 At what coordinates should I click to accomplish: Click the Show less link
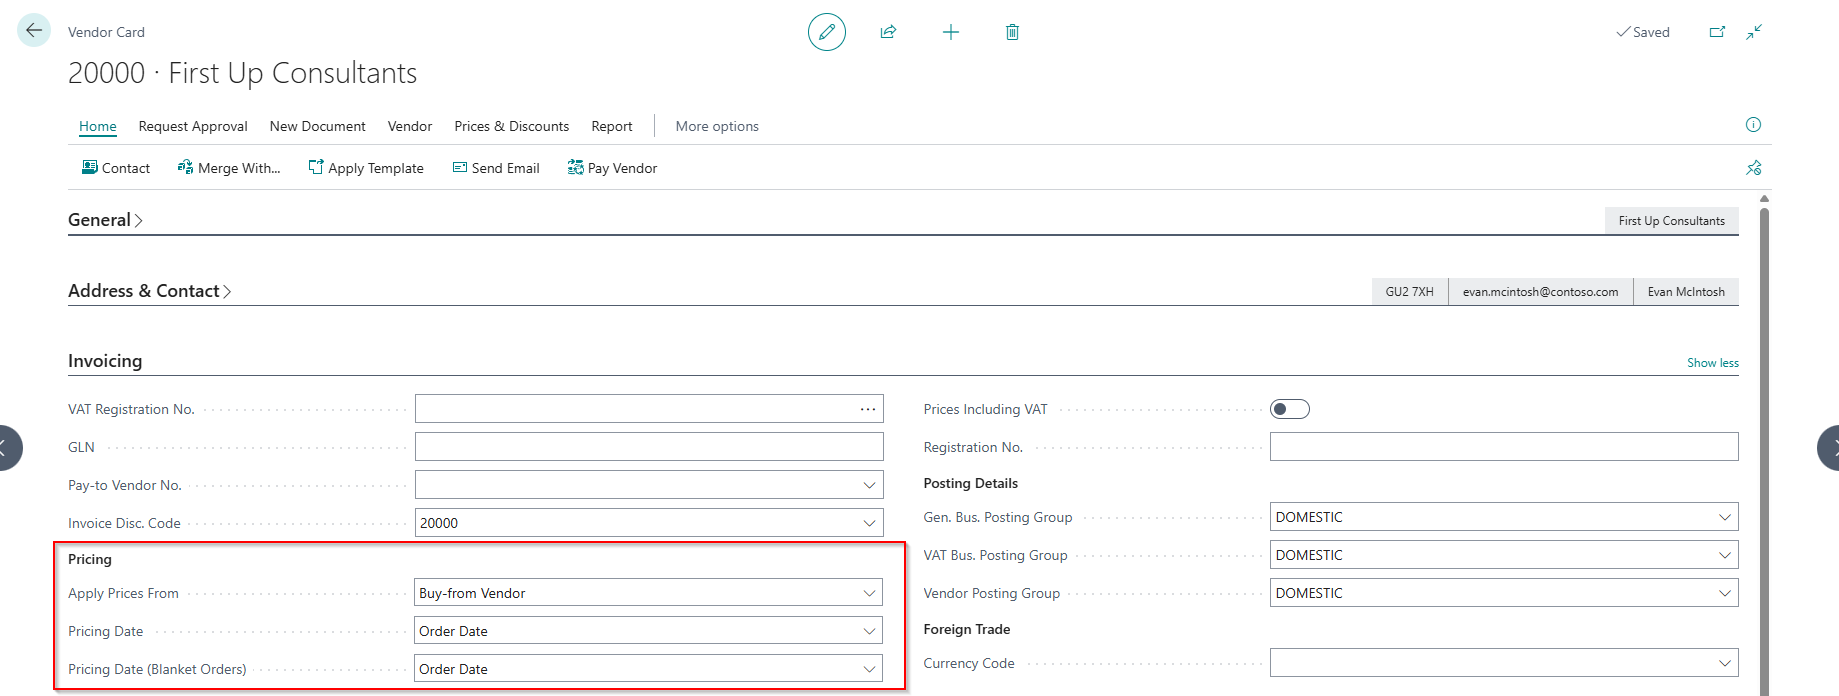click(1712, 363)
